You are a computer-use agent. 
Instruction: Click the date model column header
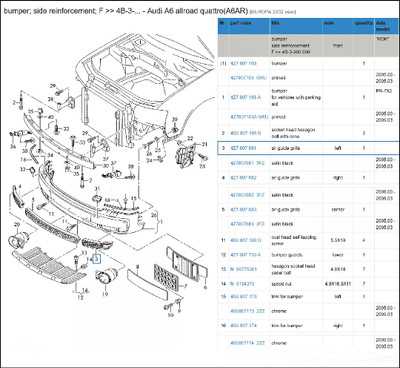click(382, 26)
